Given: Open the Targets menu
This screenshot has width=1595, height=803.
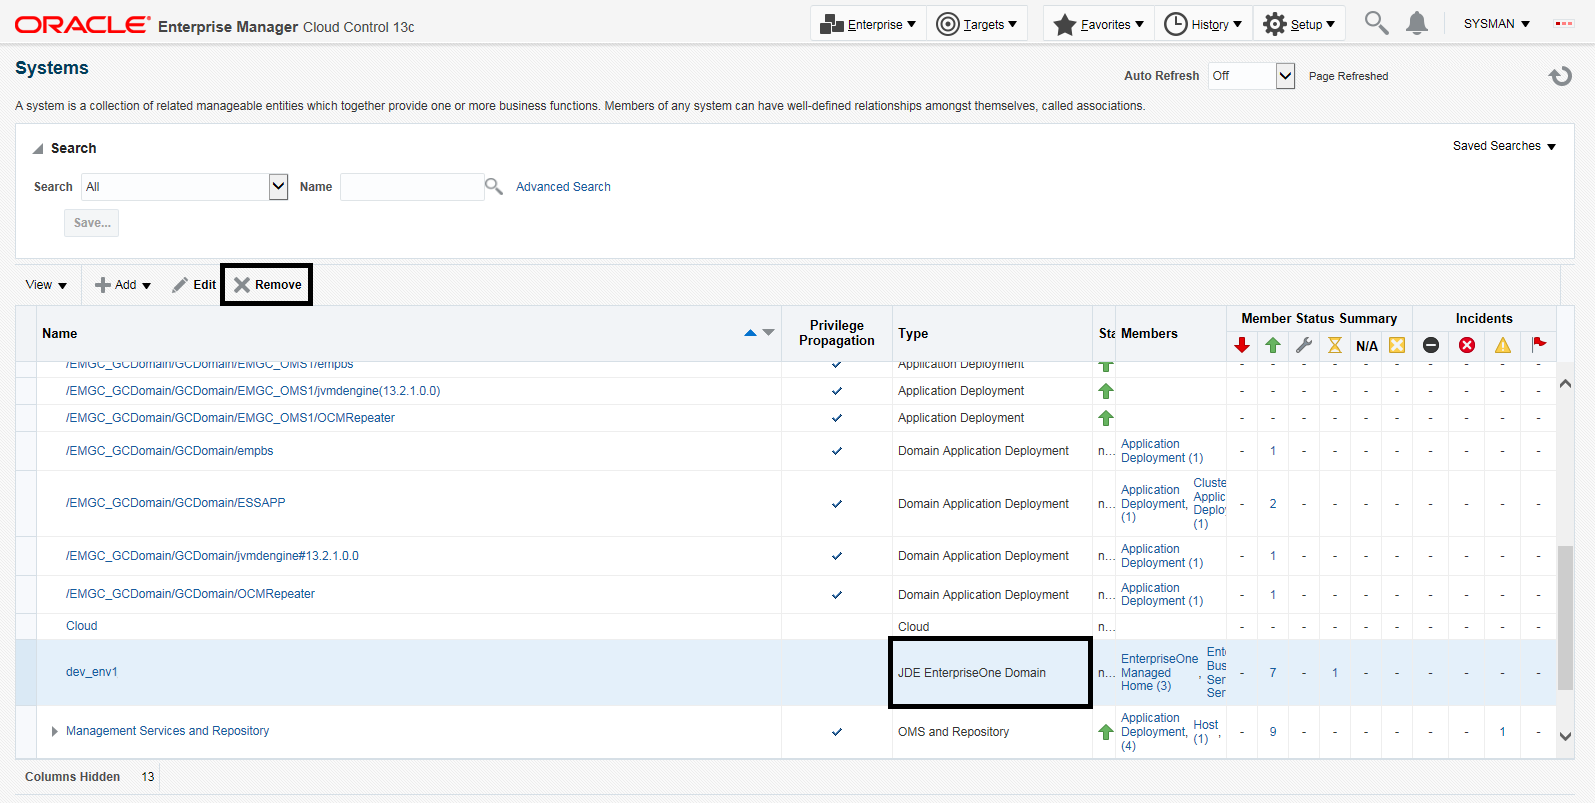Looking at the screenshot, I should click(x=977, y=24).
